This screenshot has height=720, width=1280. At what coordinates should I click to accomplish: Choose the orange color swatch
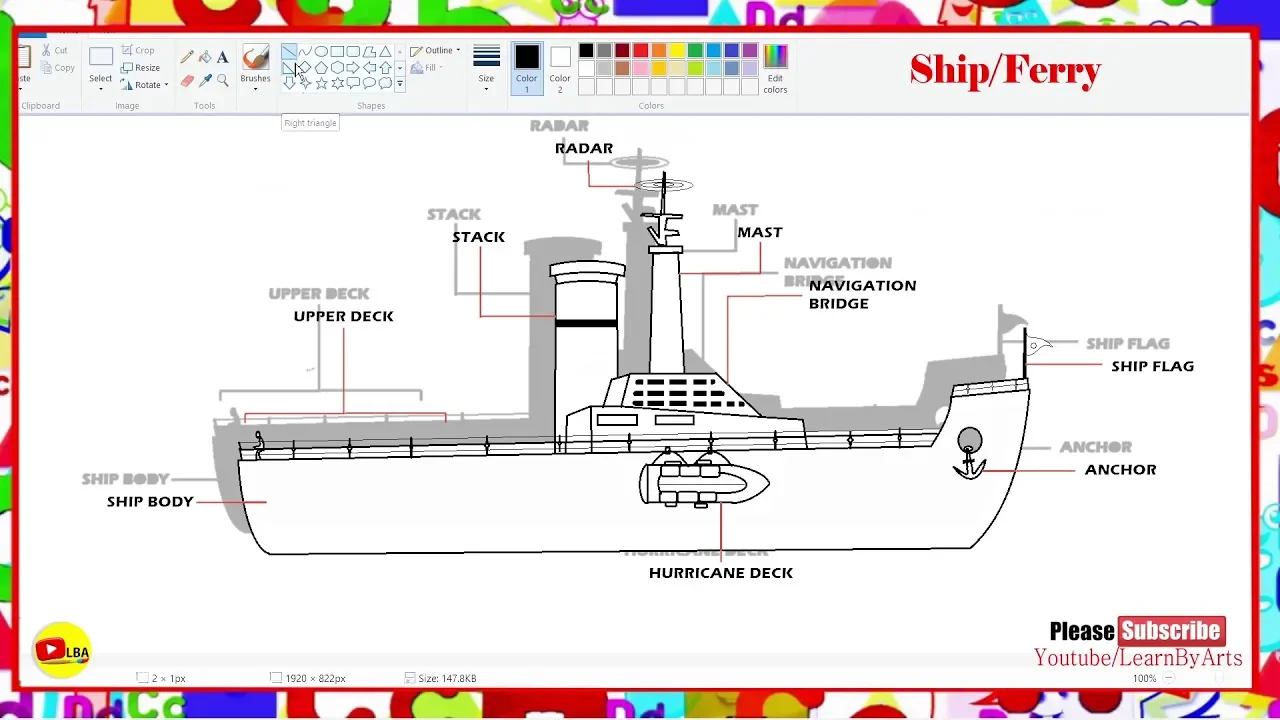[659, 51]
